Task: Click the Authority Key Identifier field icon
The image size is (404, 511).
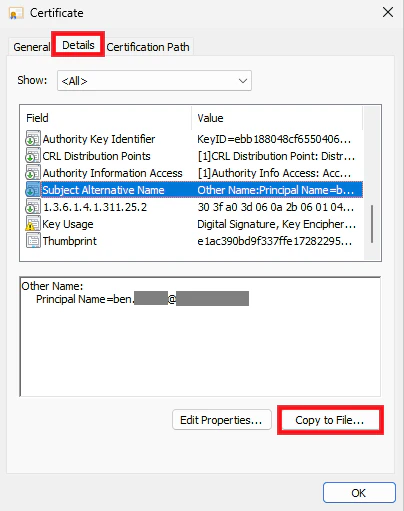Action: tap(33, 139)
